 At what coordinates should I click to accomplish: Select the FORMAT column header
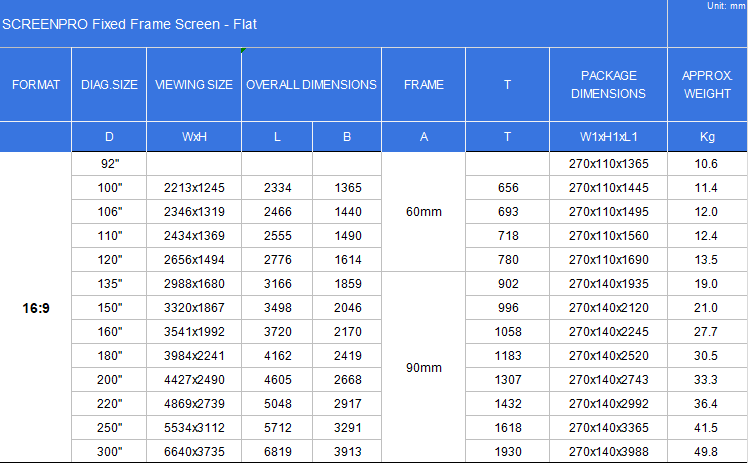click(36, 85)
